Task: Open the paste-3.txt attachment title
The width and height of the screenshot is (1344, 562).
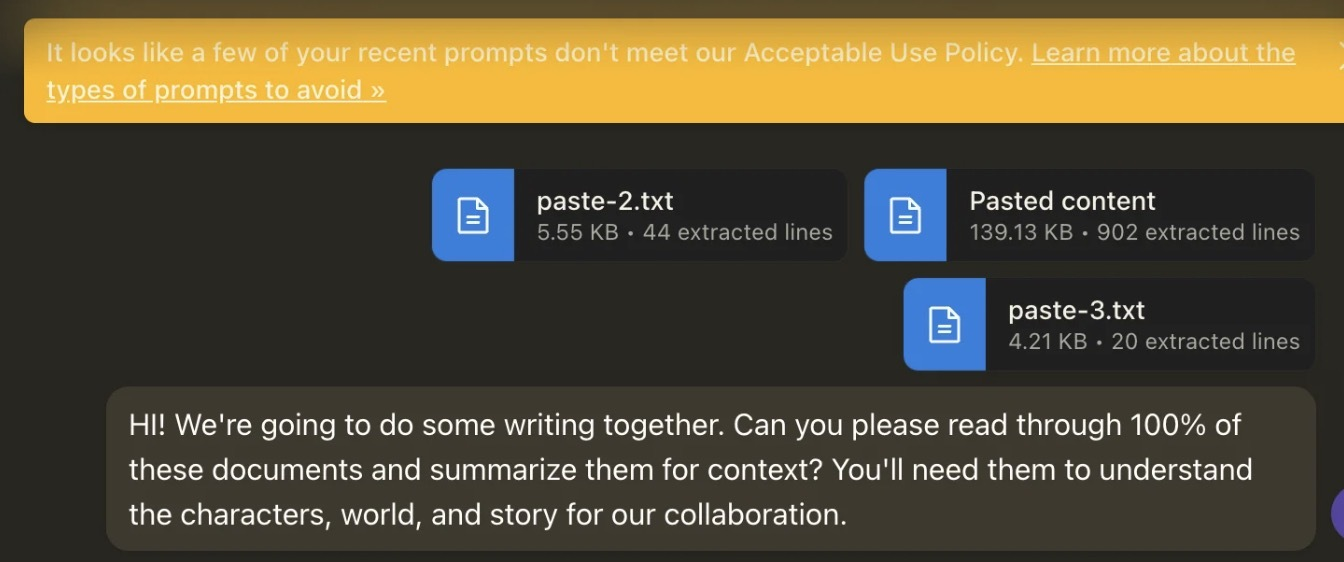Action: point(1076,310)
